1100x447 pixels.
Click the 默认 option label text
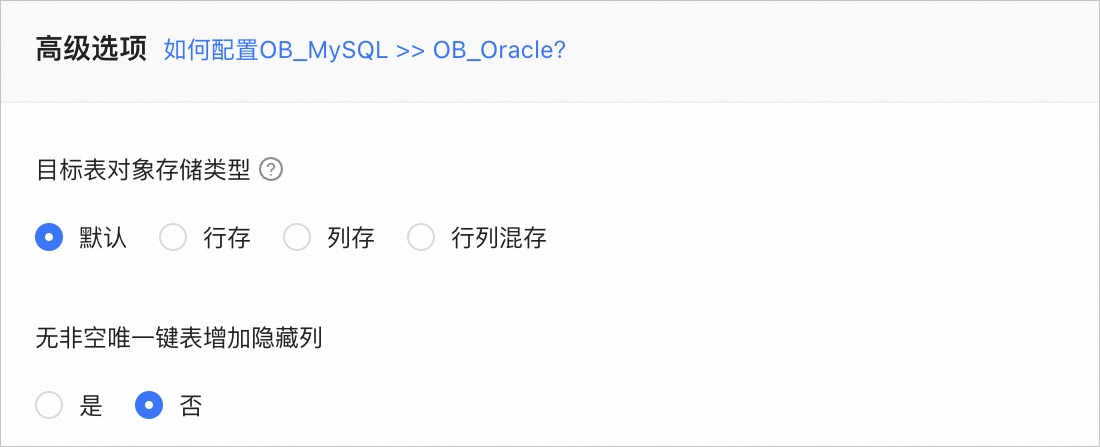(103, 238)
